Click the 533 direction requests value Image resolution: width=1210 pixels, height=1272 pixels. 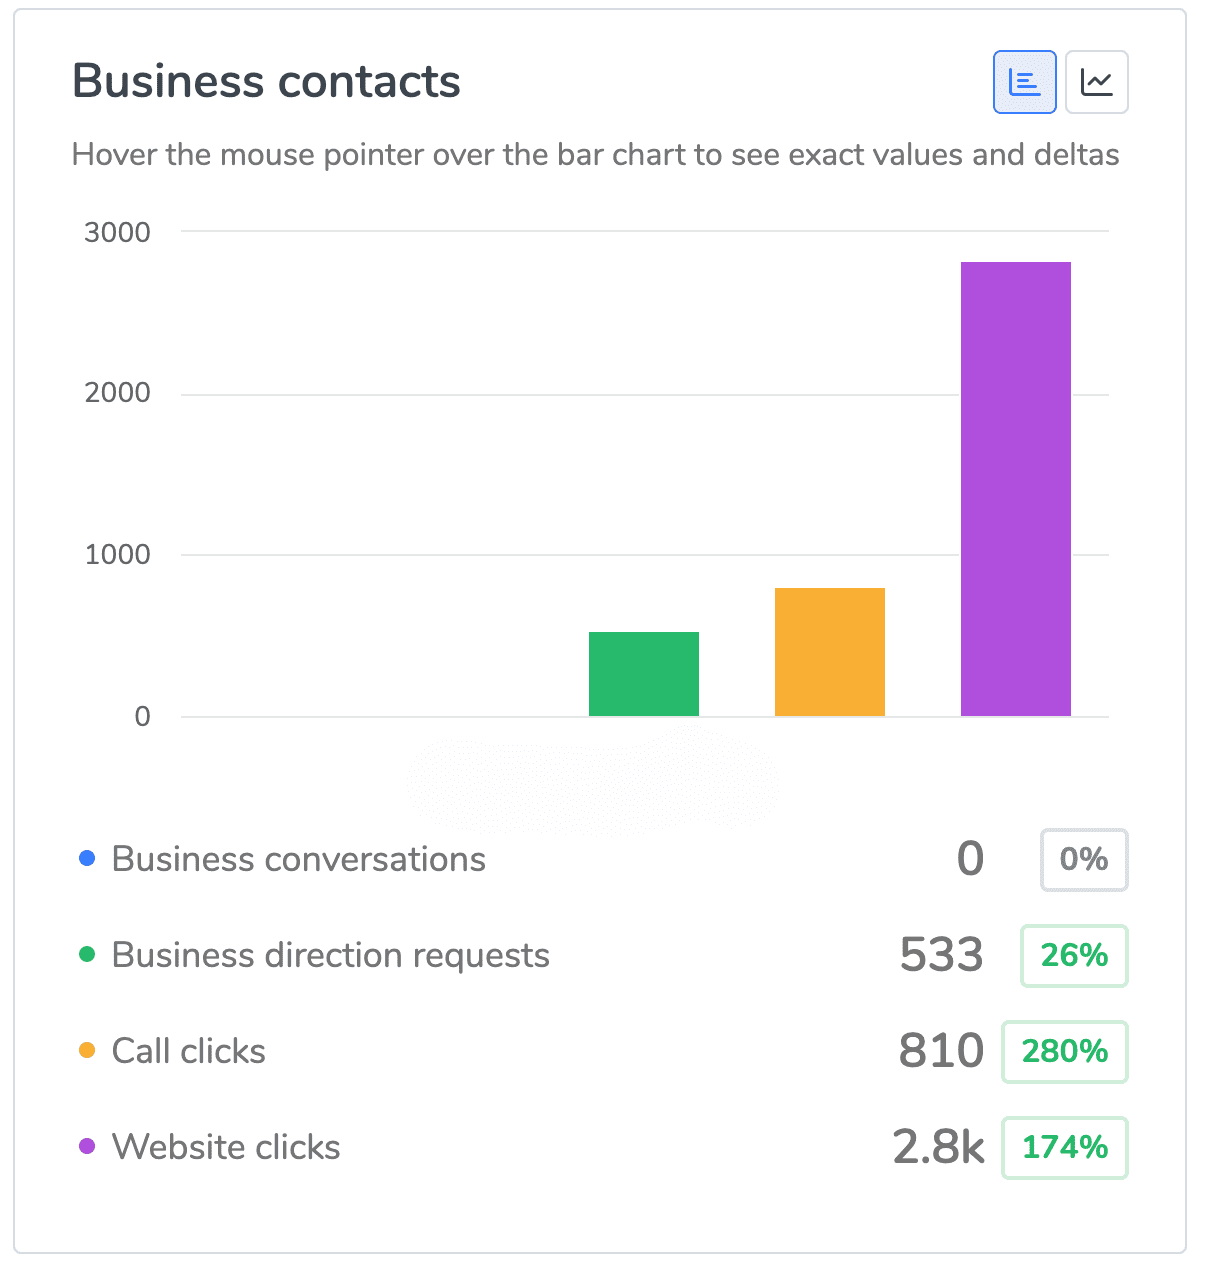click(941, 956)
